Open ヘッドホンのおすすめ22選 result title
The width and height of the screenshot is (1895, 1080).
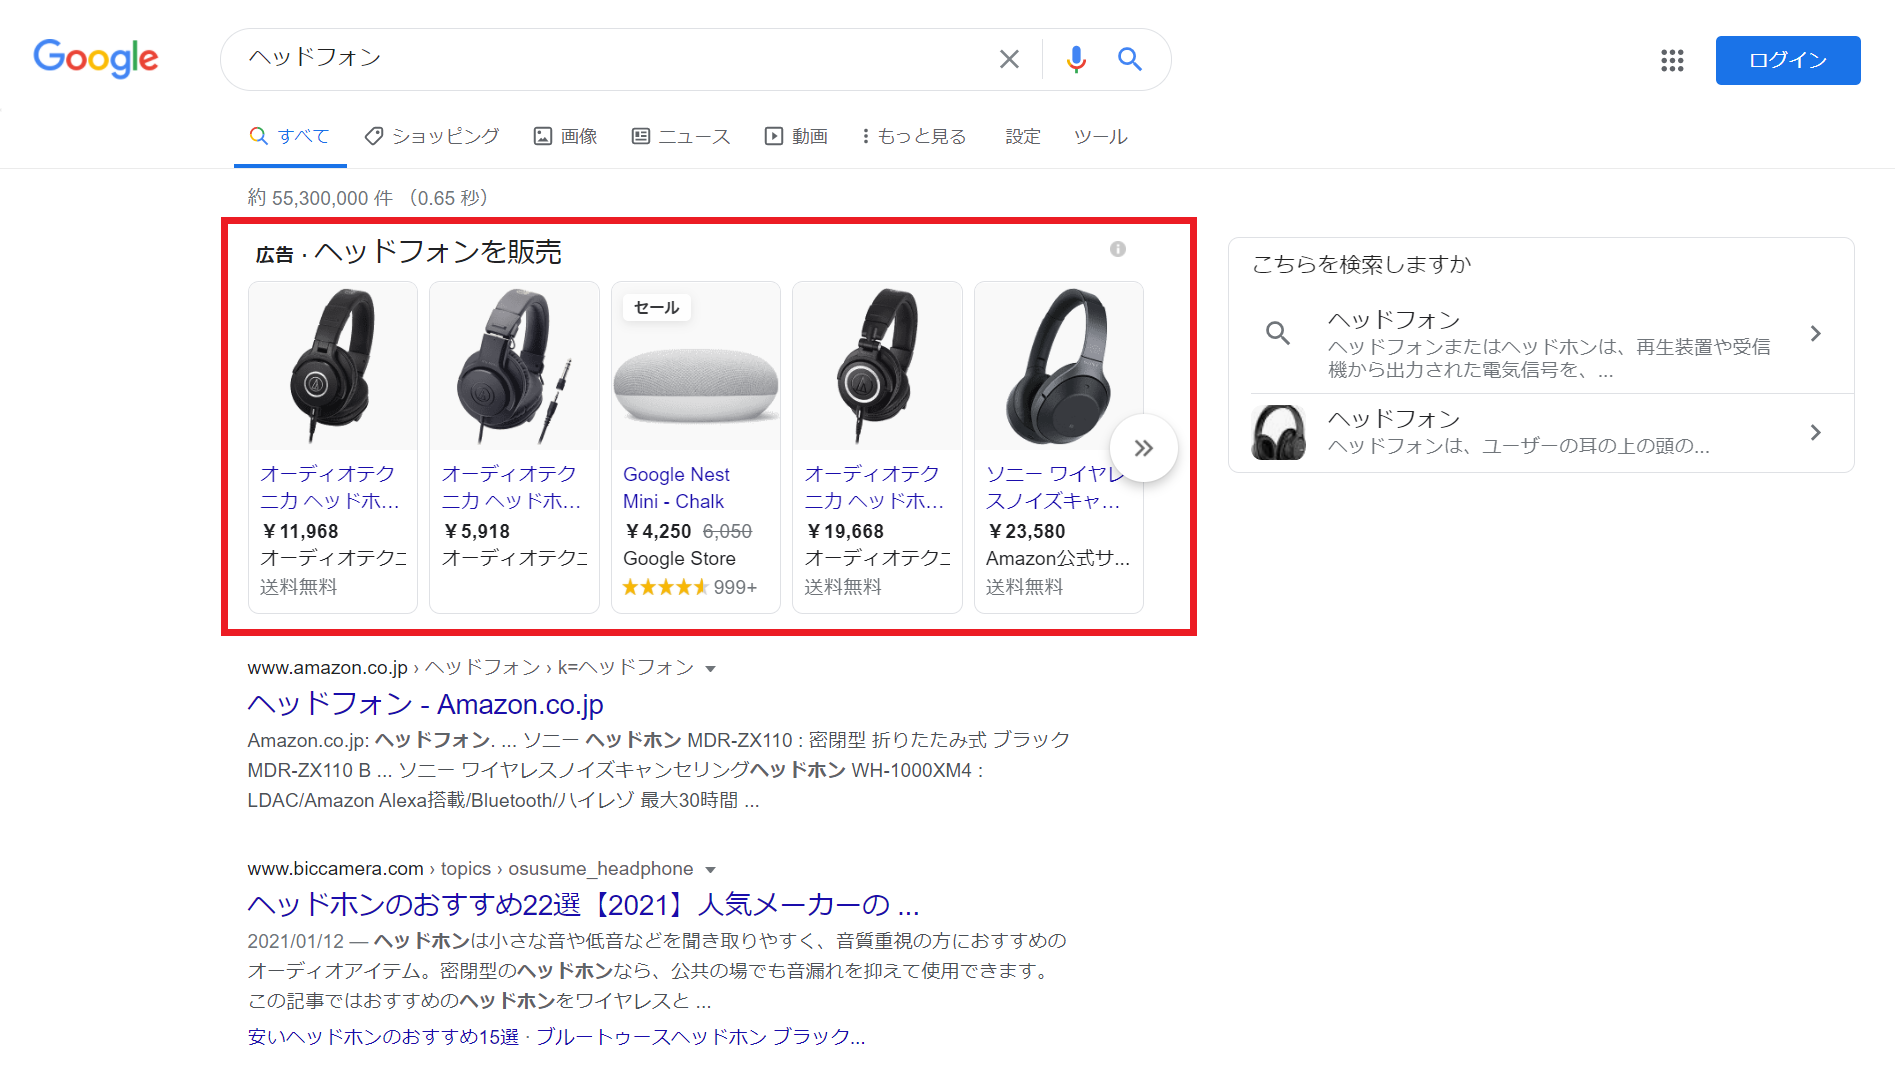[583, 905]
